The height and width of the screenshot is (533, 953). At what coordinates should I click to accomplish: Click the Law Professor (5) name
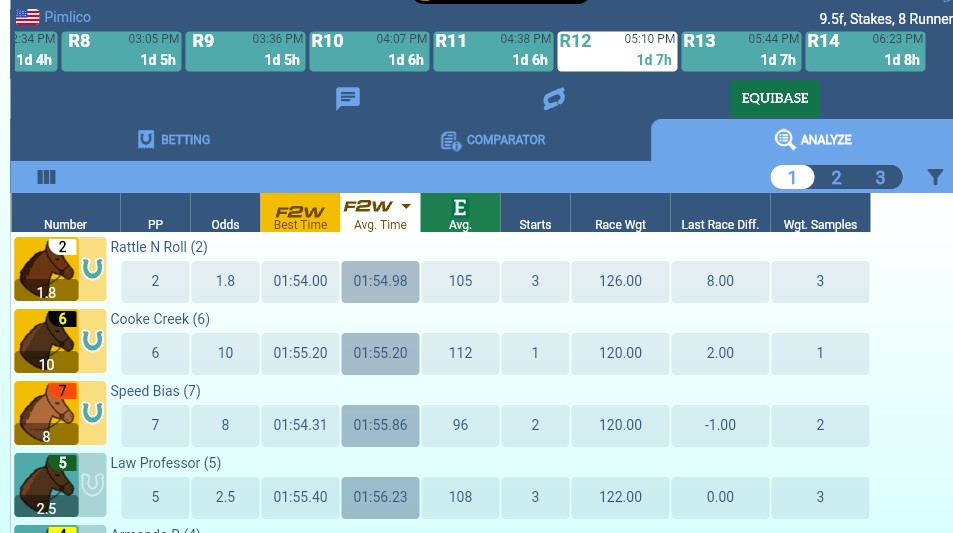pyautogui.click(x=165, y=463)
